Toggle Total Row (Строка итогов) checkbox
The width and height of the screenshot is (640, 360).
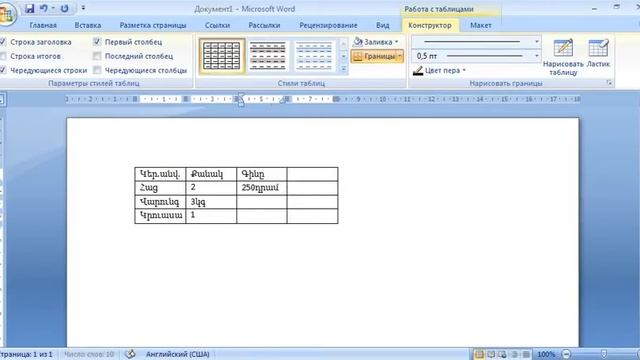pyautogui.click(x=3, y=56)
